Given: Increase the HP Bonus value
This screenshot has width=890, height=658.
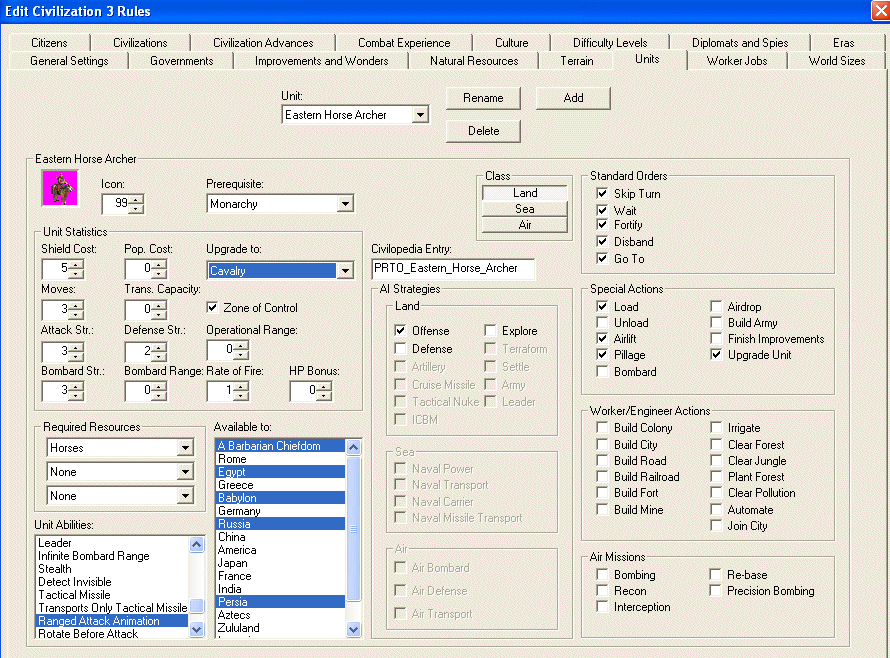Looking at the screenshot, I should pyautogui.click(x=324, y=386).
